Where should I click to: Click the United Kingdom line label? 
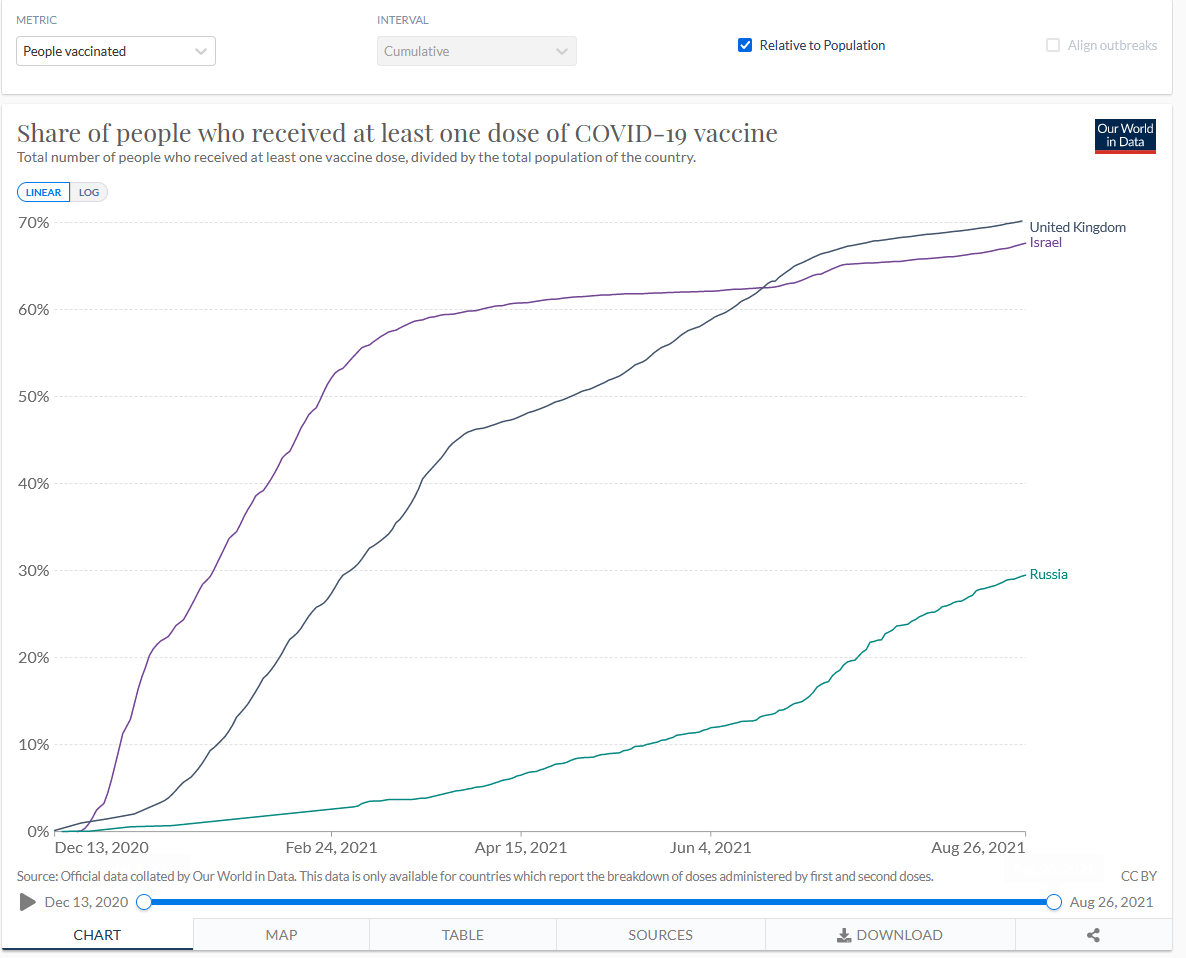(1077, 227)
